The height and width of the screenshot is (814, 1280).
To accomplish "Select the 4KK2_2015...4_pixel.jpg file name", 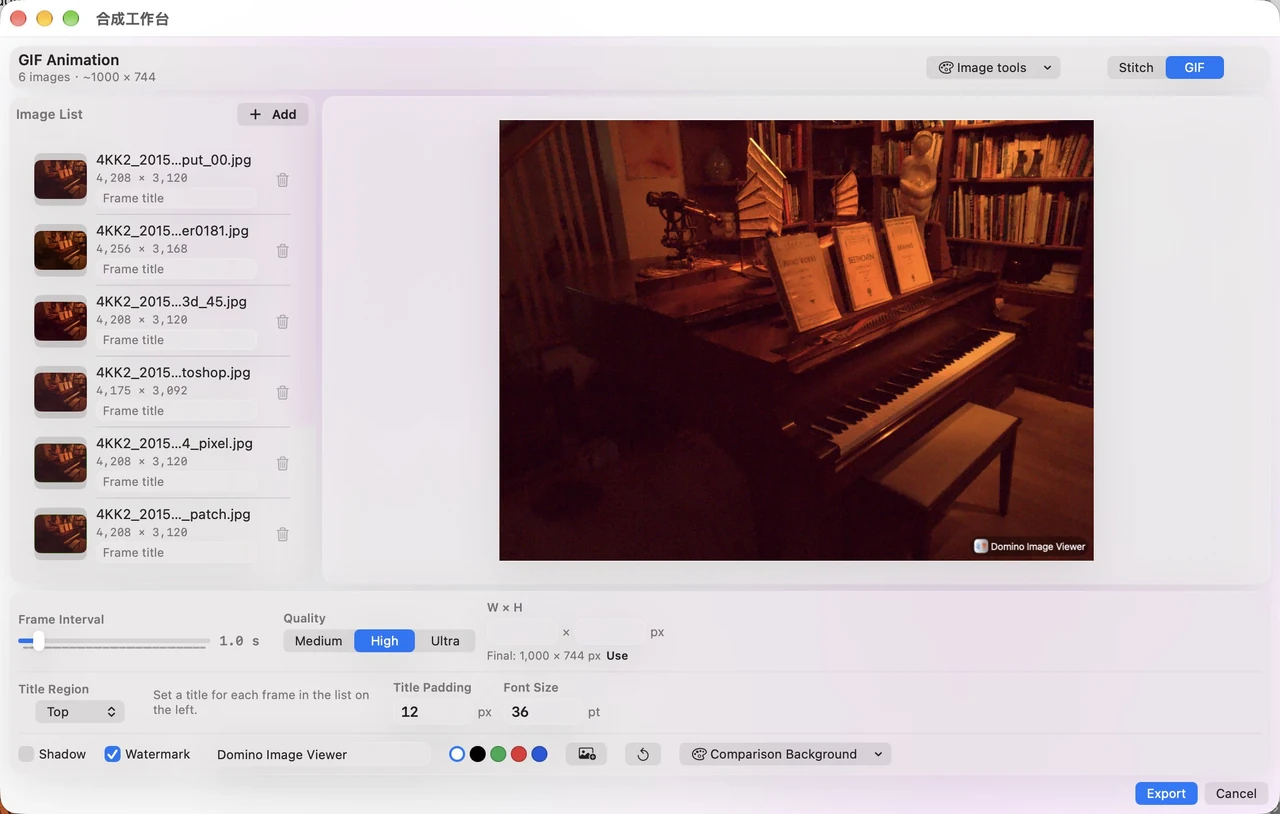I will point(174,443).
